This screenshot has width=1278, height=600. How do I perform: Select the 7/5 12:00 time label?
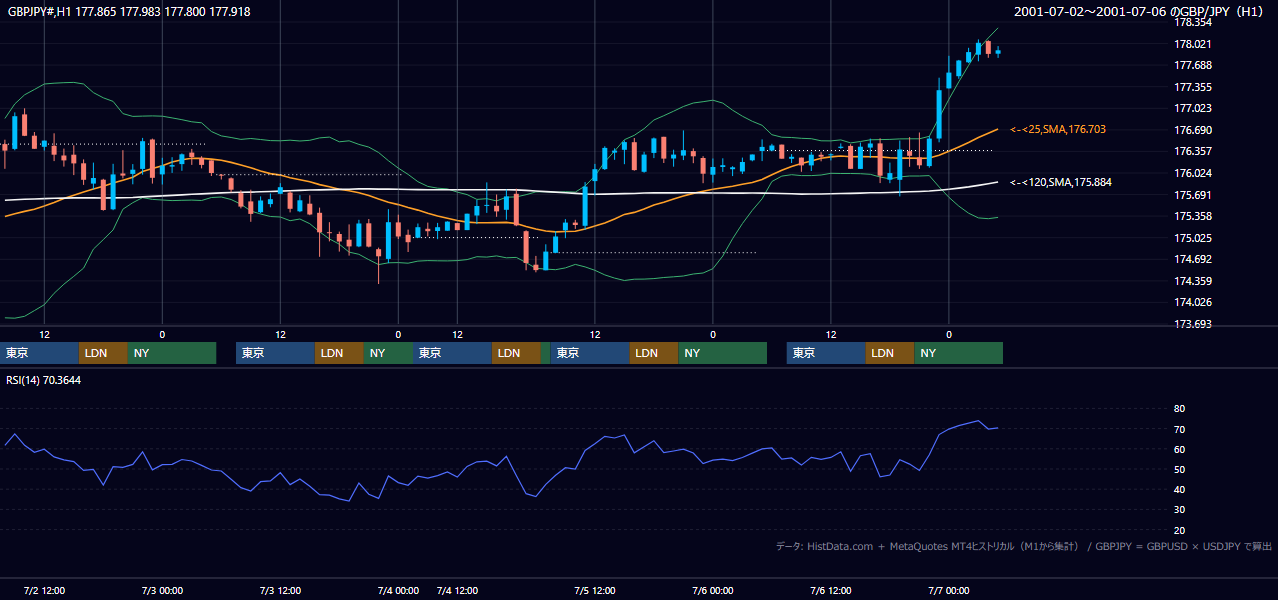tap(595, 591)
